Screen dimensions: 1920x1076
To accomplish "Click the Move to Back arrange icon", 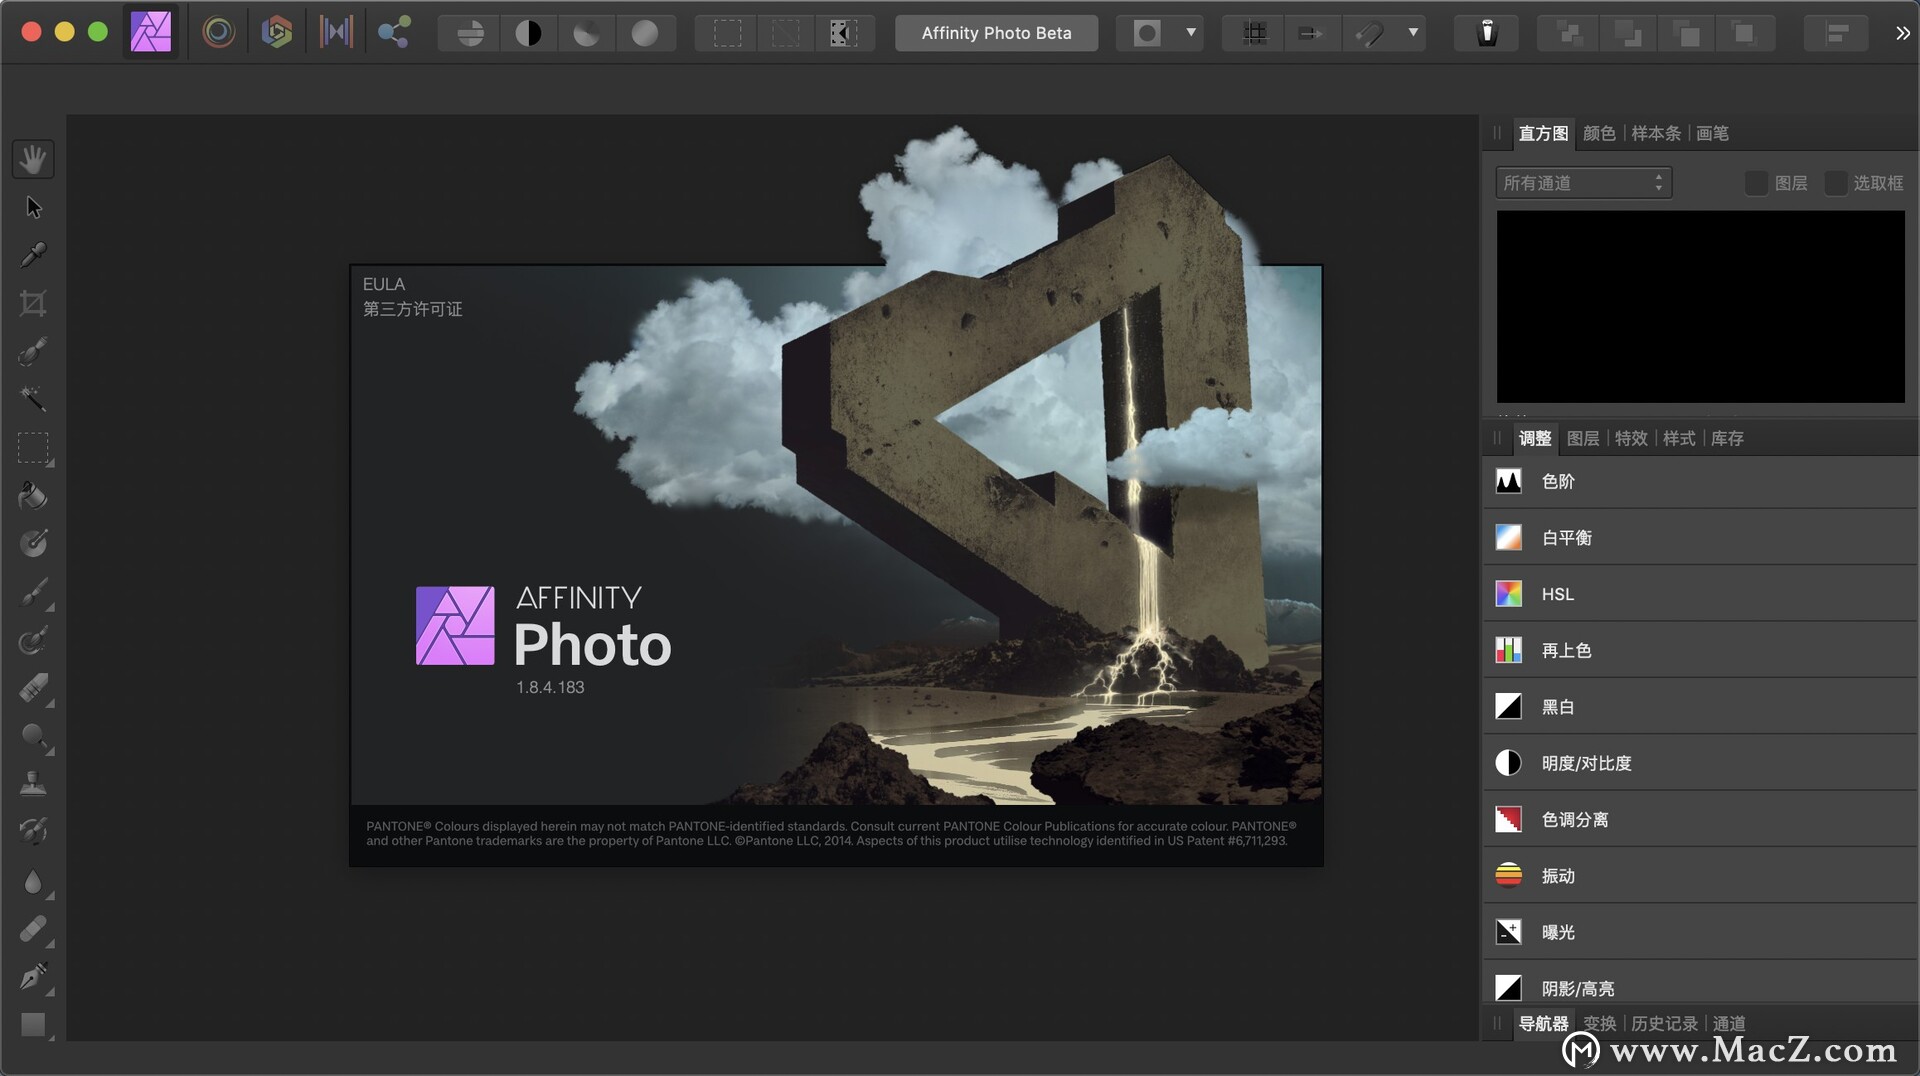I will click(x=1569, y=33).
